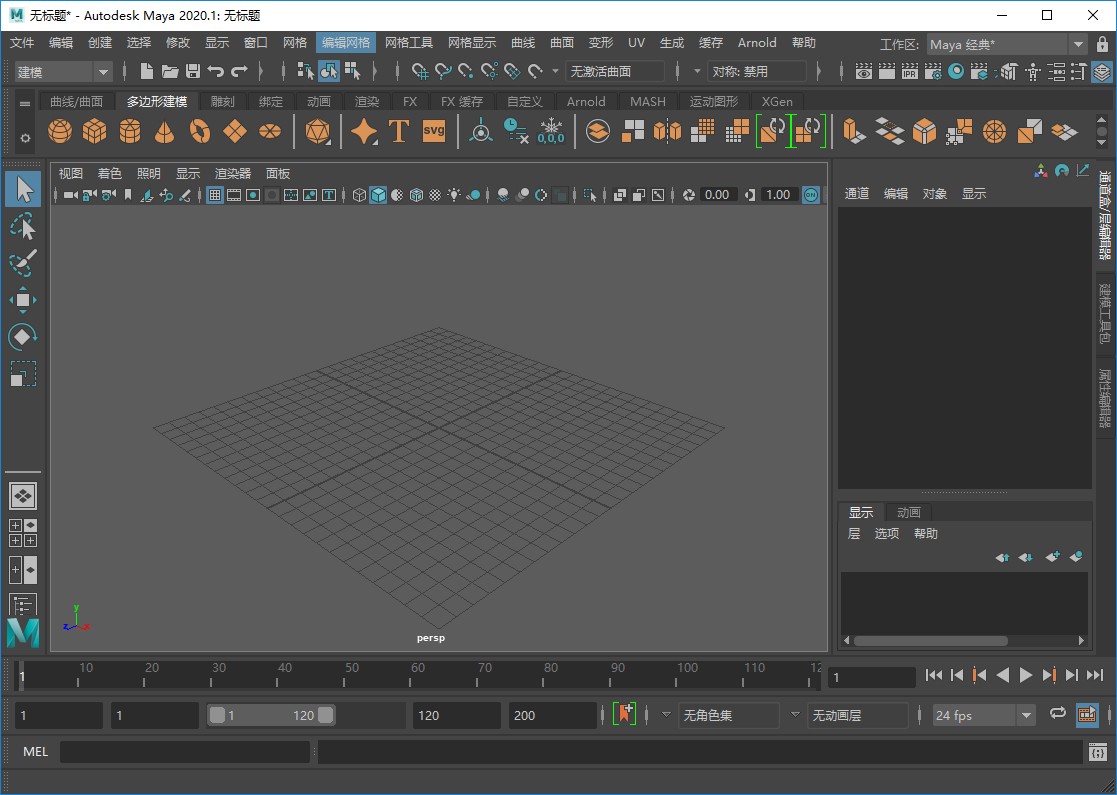Activate the Scale tool
The image size is (1117, 795).
click(23, 373)
